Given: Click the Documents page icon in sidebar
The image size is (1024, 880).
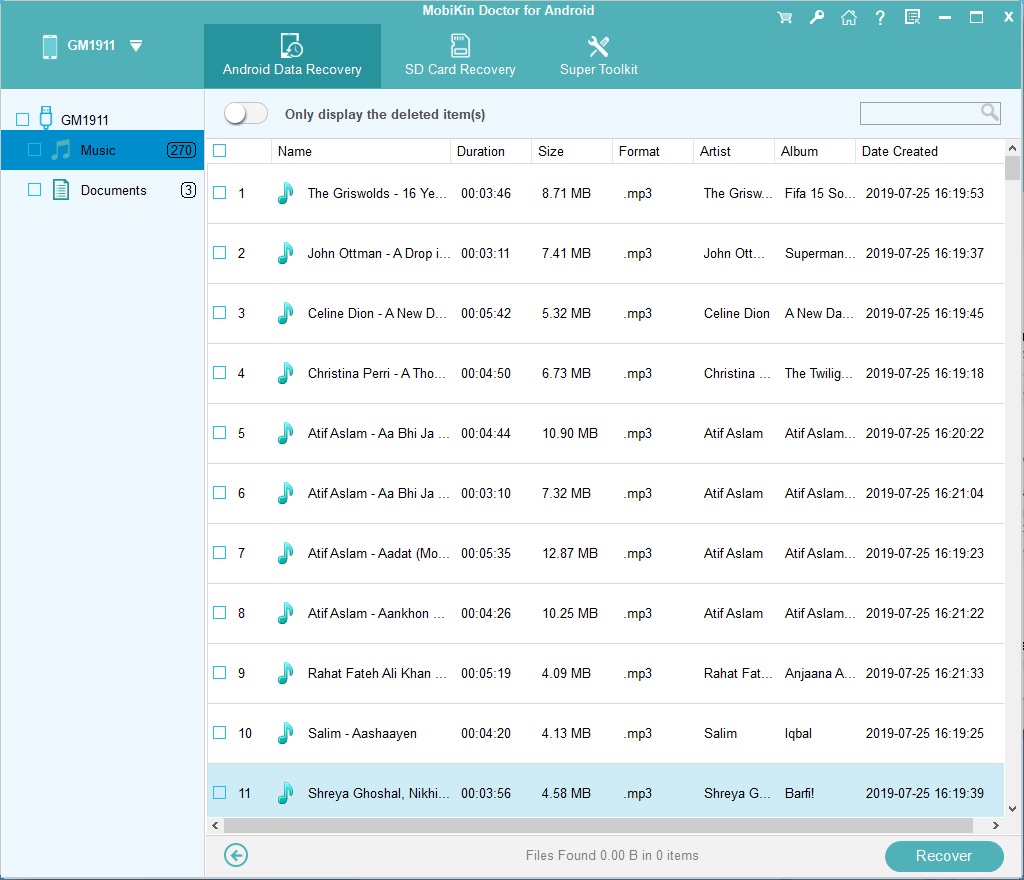Looking at the screenshot, I should pyautogui.click(x=61, y=190).
